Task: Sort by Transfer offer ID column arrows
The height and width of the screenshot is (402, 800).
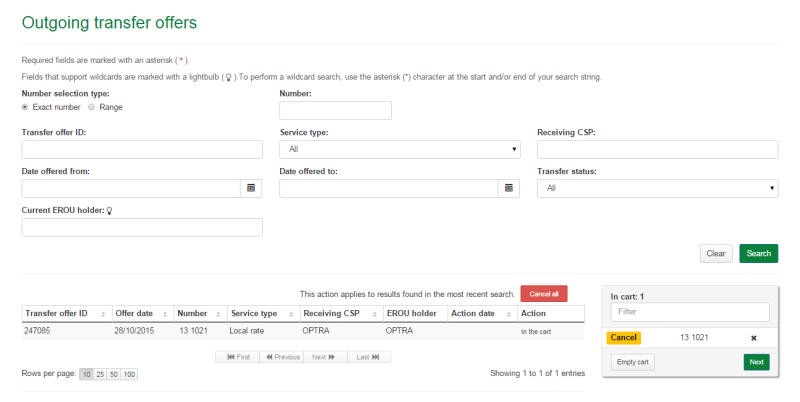Action: (103, 314)
